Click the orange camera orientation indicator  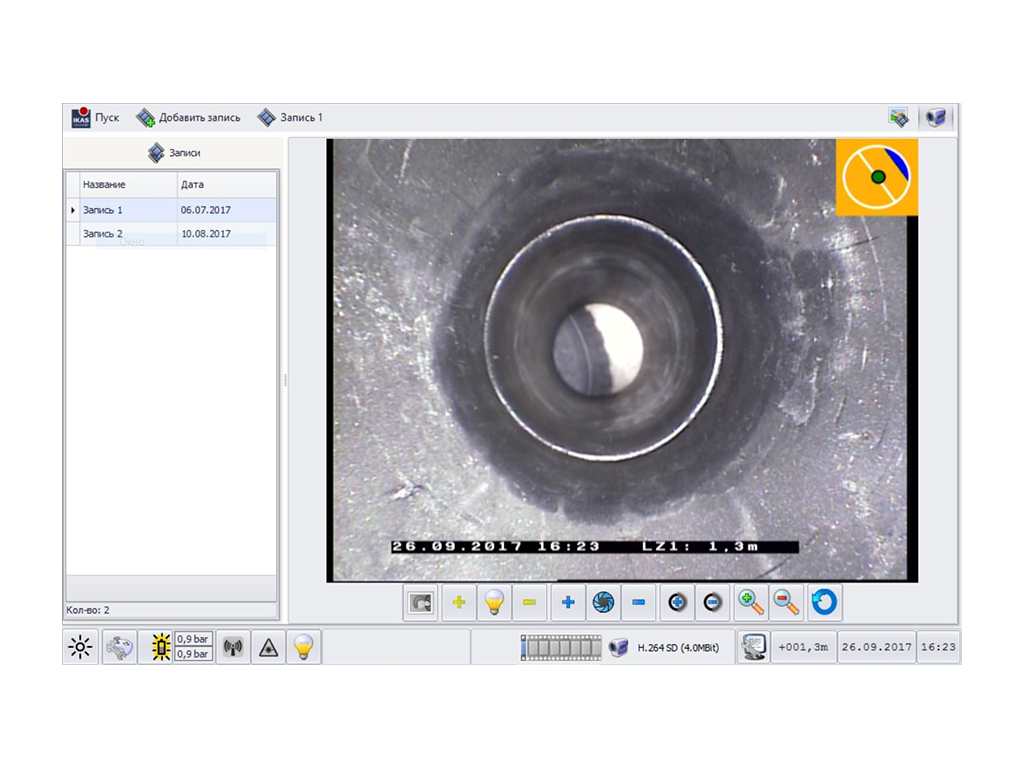pos(876,177)
